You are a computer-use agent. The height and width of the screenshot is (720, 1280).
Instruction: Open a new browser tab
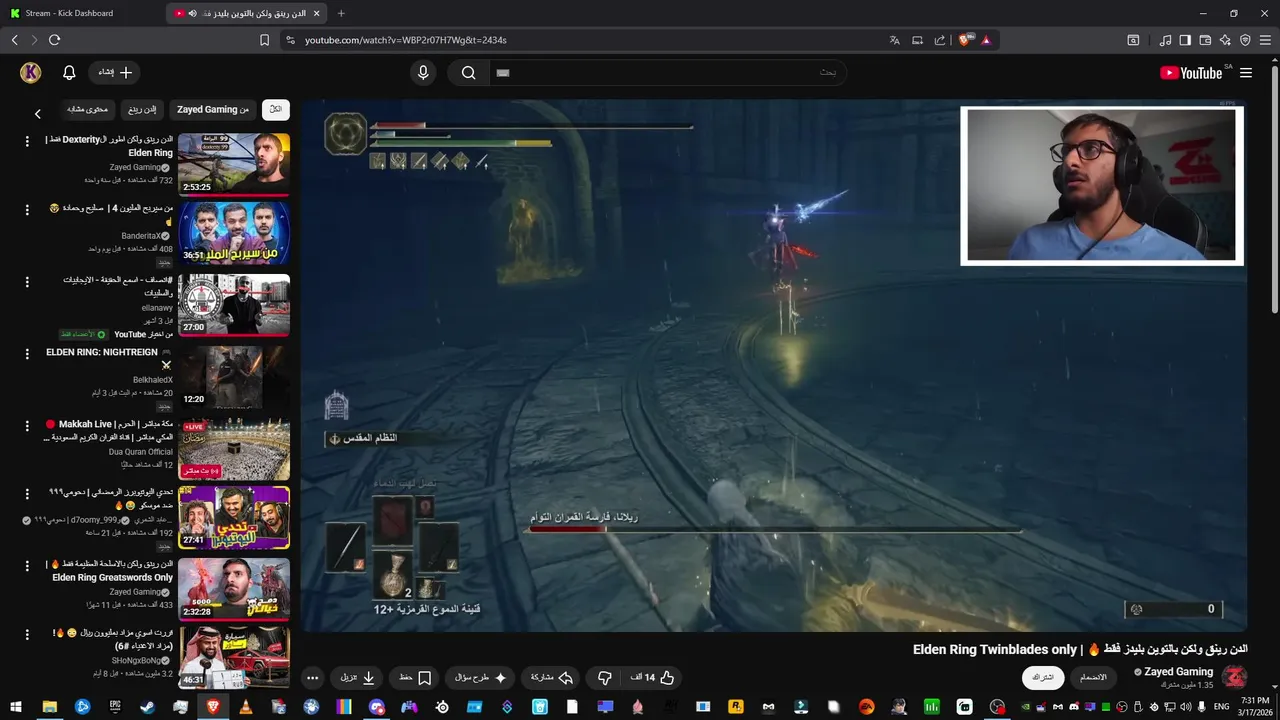341,13
